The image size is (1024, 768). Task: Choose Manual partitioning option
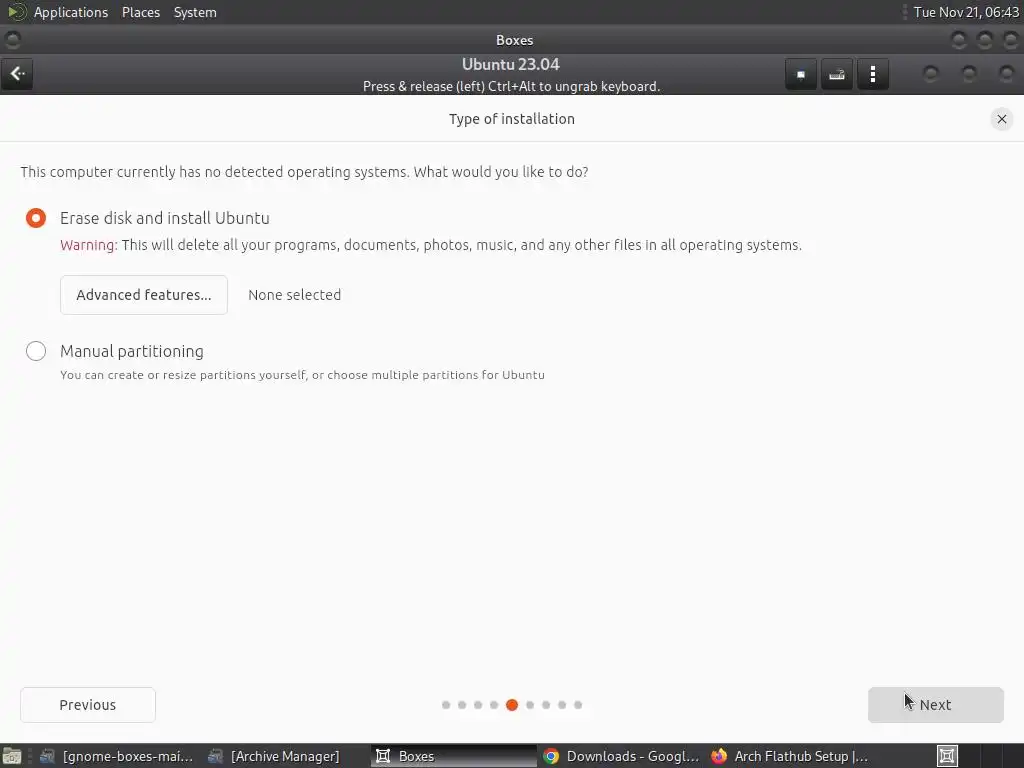[x=36, y=351]
